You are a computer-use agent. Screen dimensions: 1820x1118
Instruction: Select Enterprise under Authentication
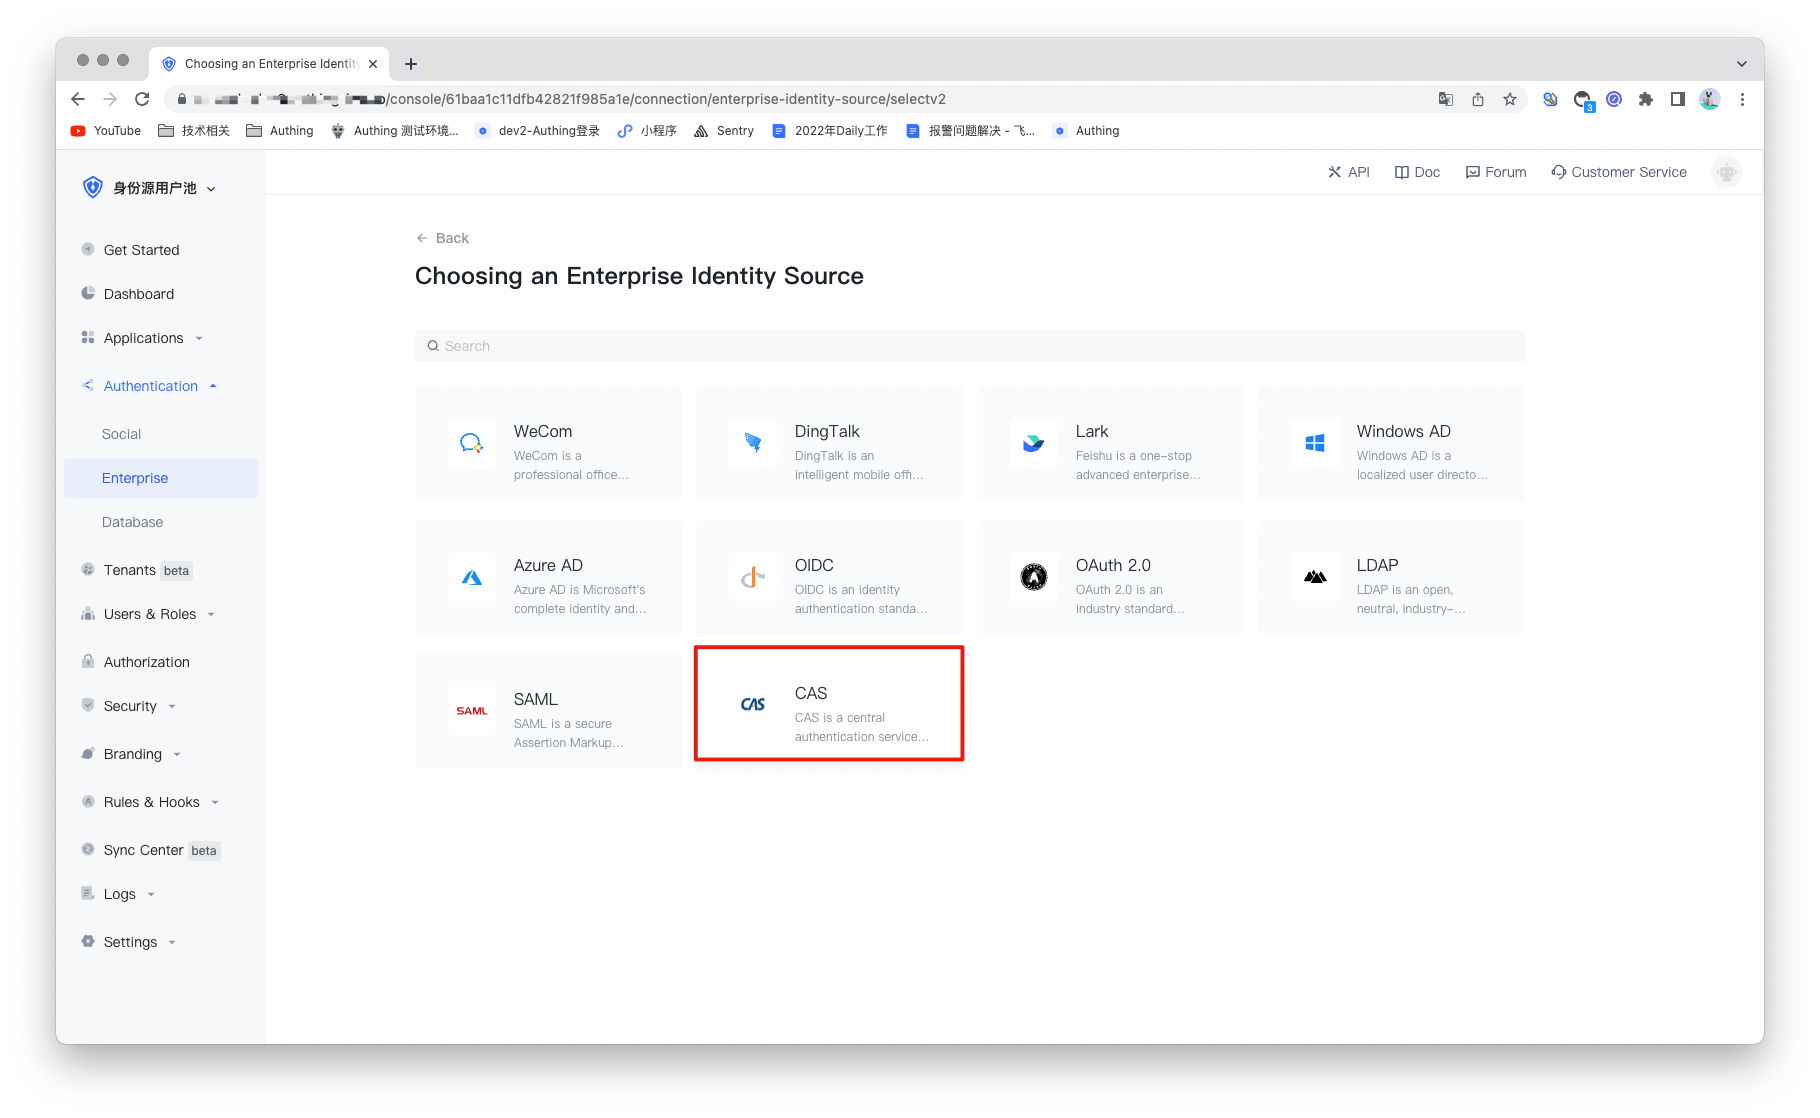[134, 478]
